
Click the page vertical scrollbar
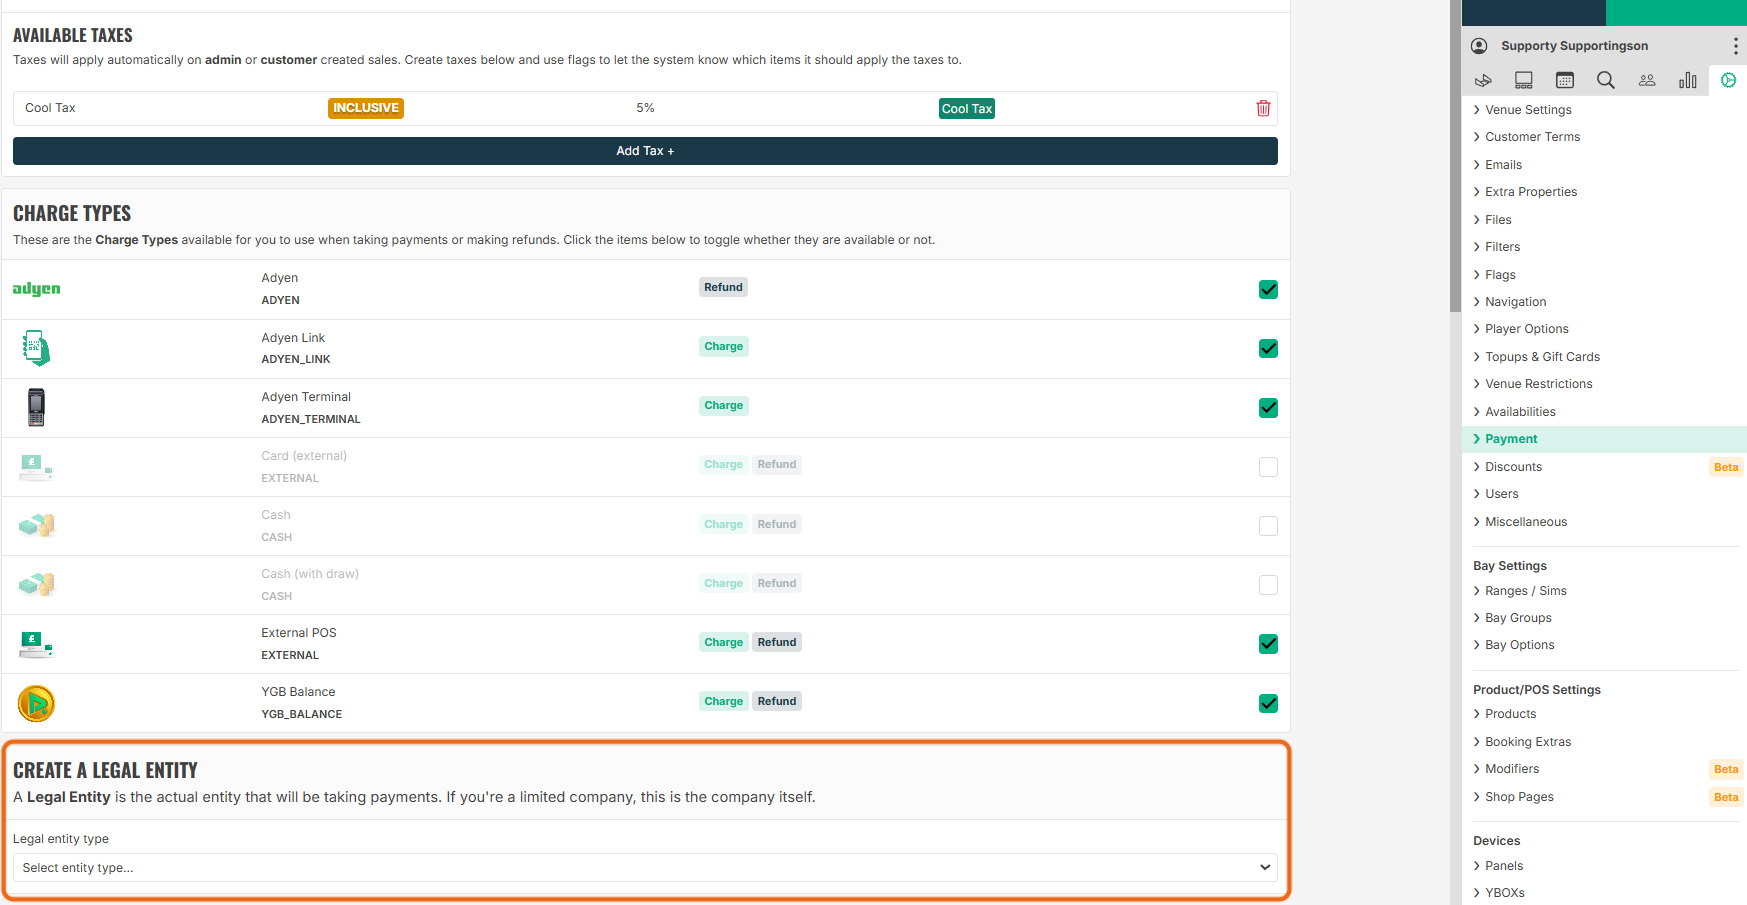(x=1455, y=452)
